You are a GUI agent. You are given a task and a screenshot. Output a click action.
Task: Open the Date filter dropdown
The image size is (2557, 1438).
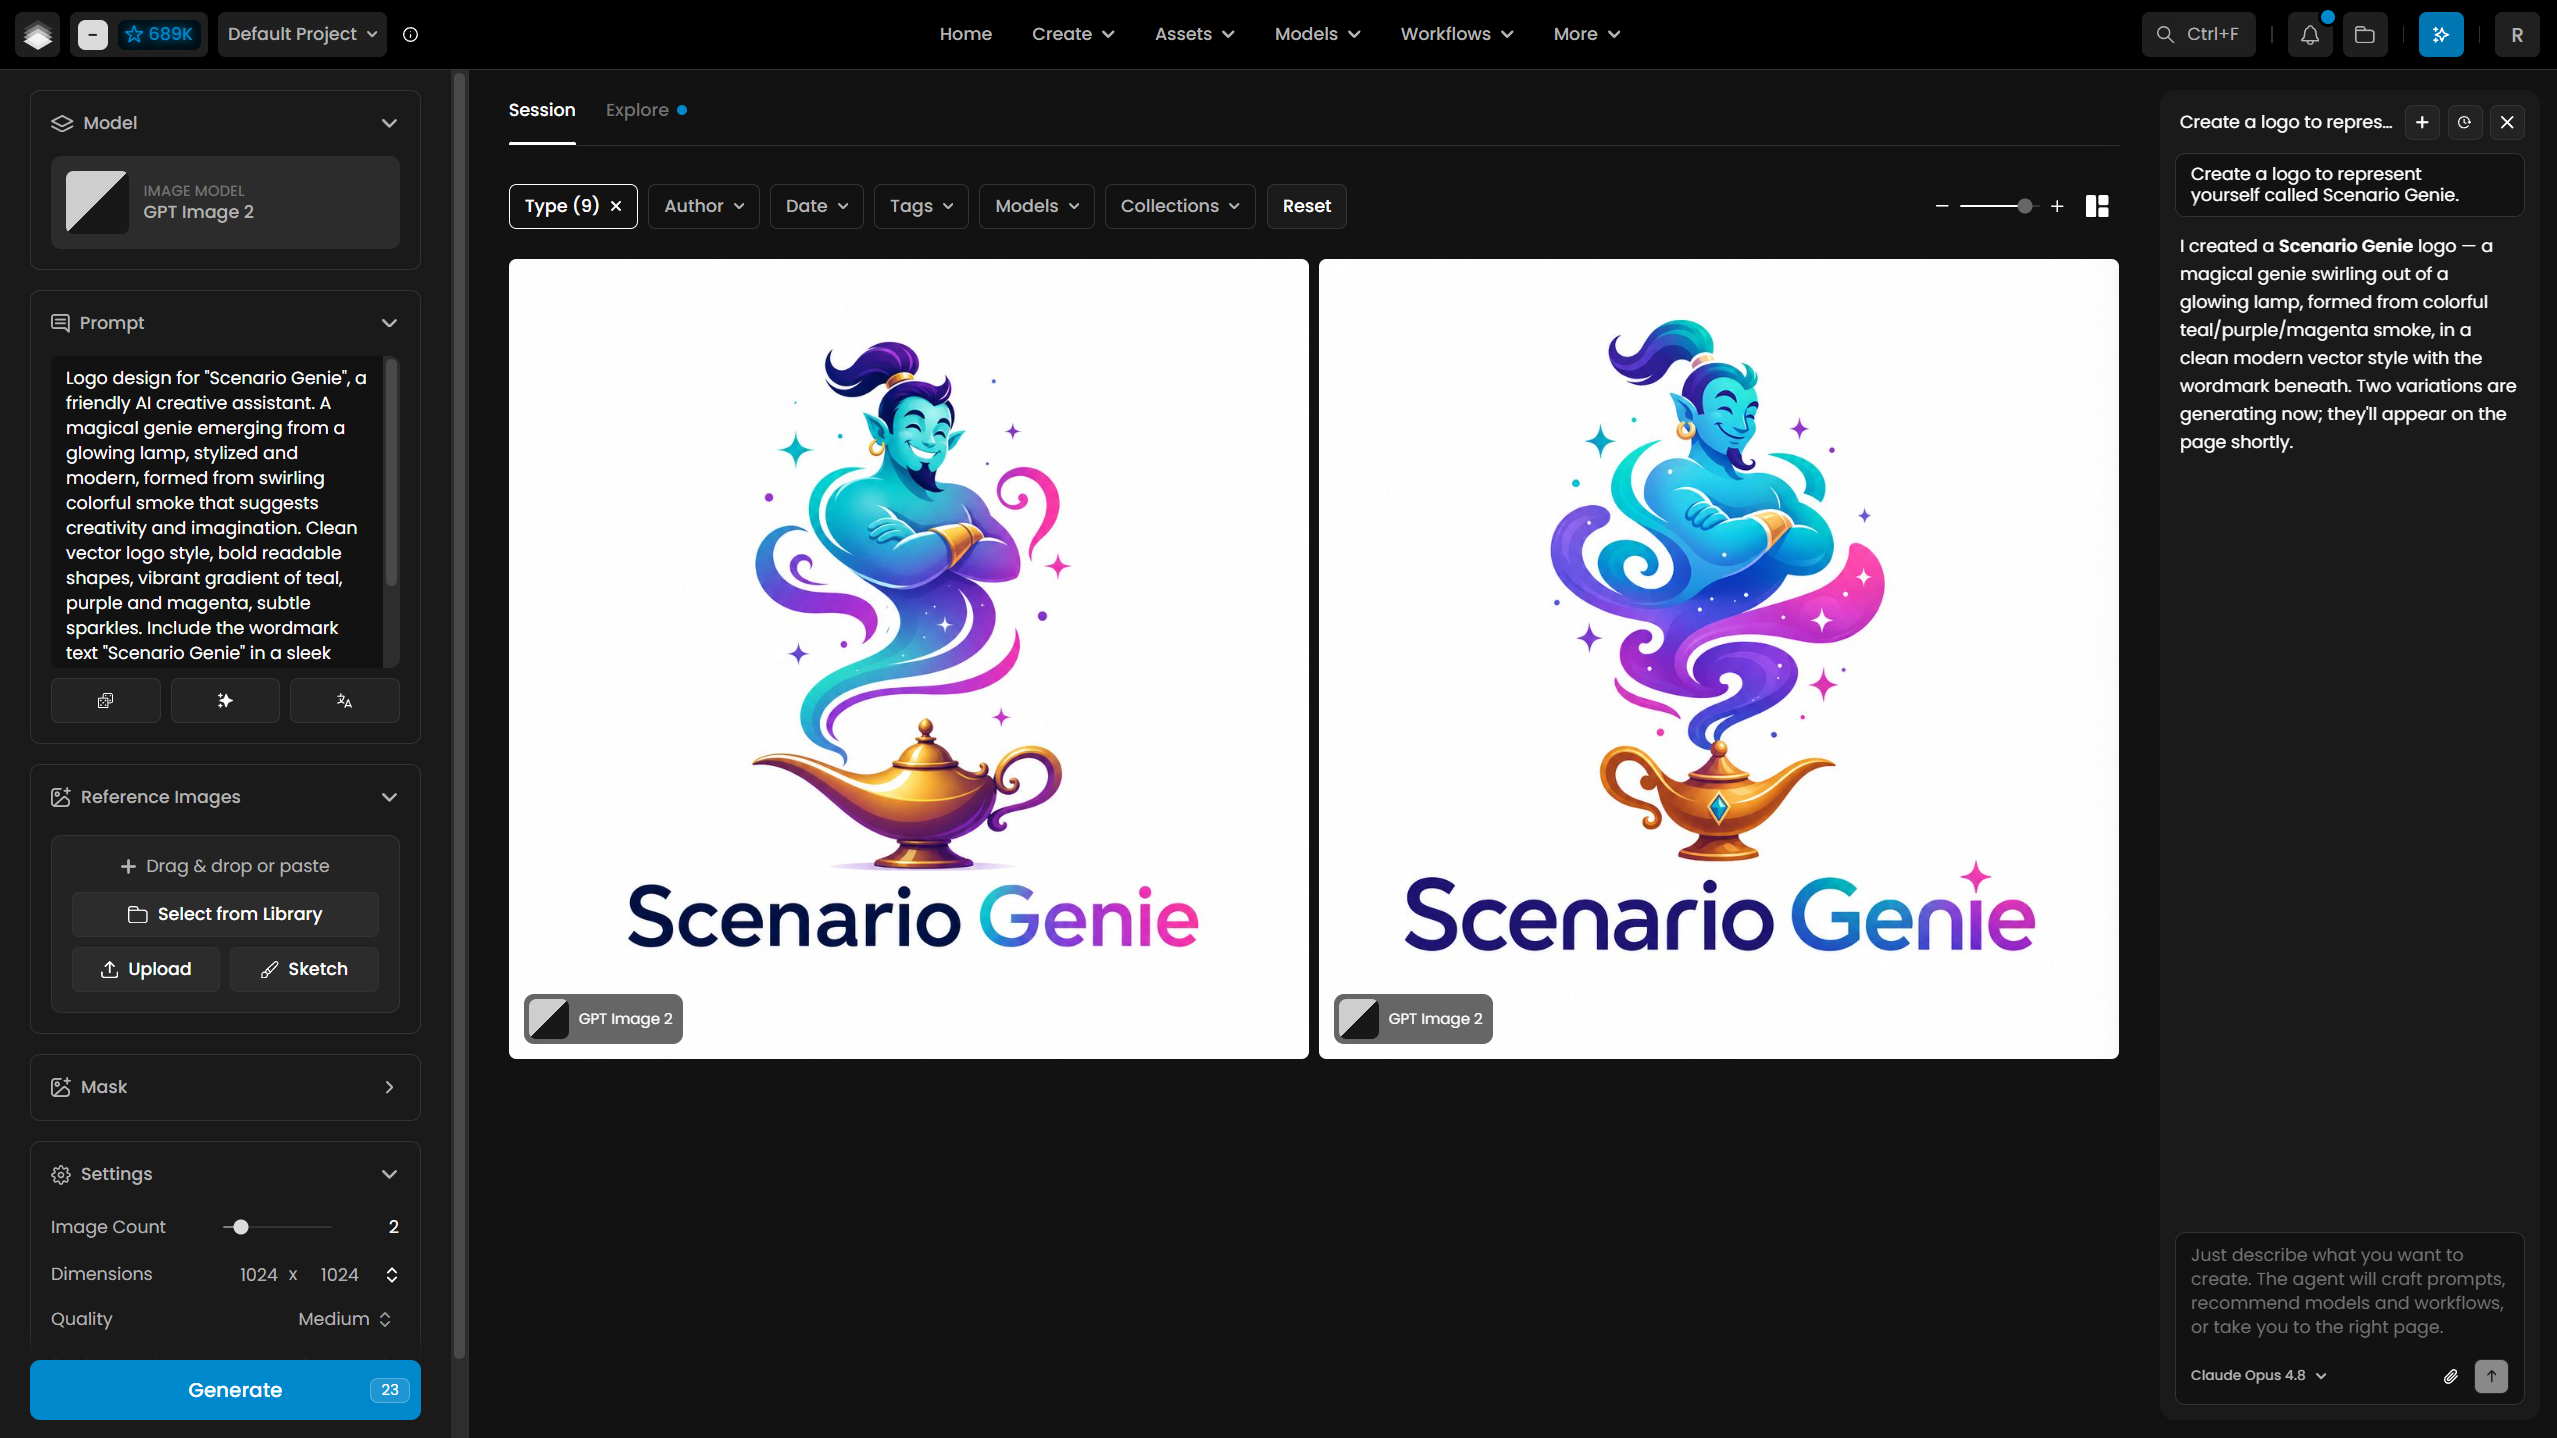coord(817,206)
